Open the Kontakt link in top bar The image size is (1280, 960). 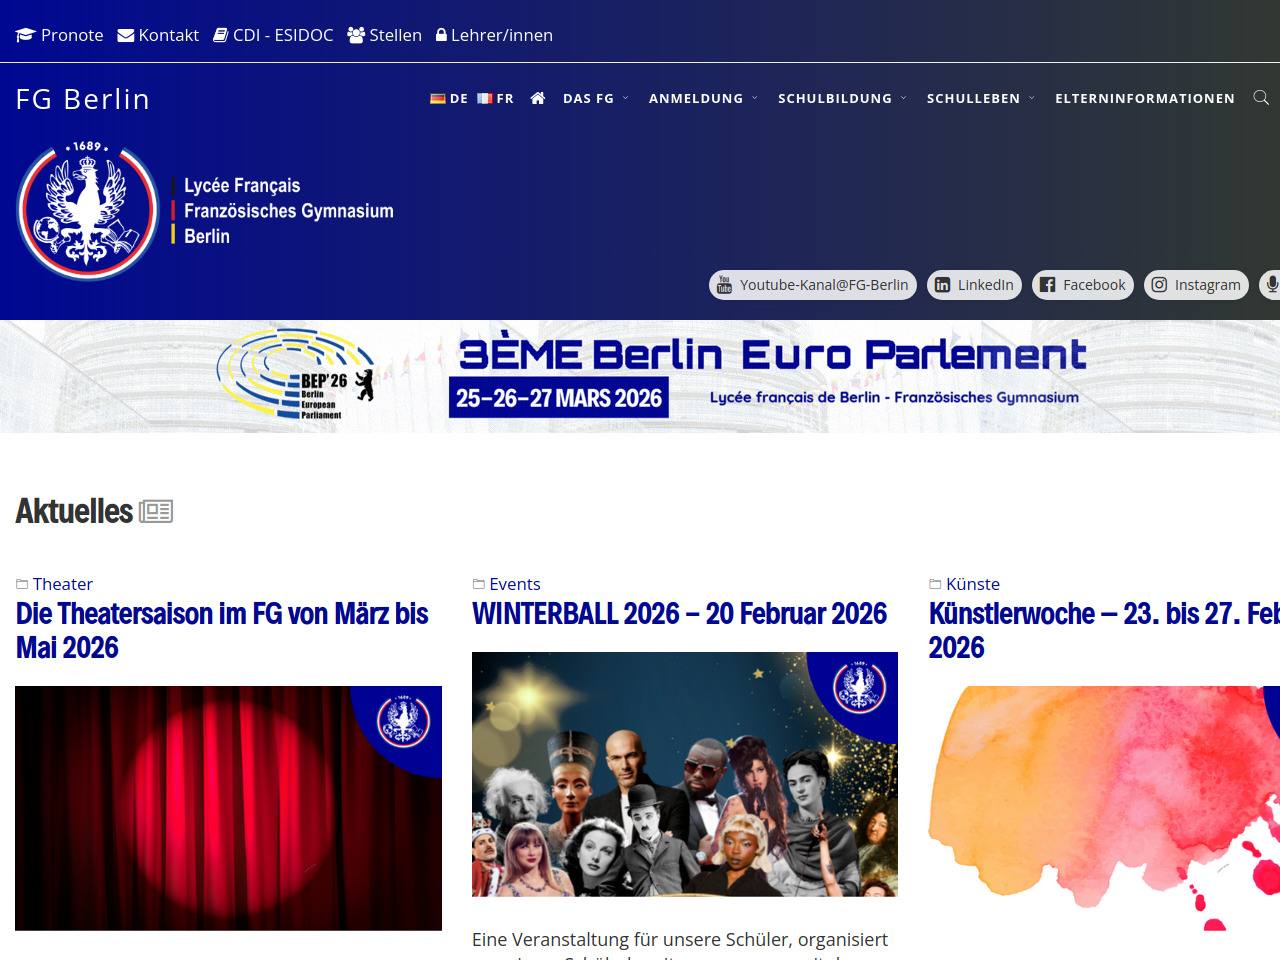(x=158, y=35)
